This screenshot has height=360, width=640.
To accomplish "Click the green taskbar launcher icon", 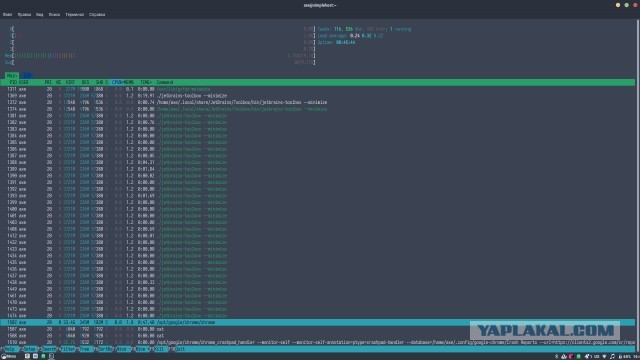I will pos(43,356).
